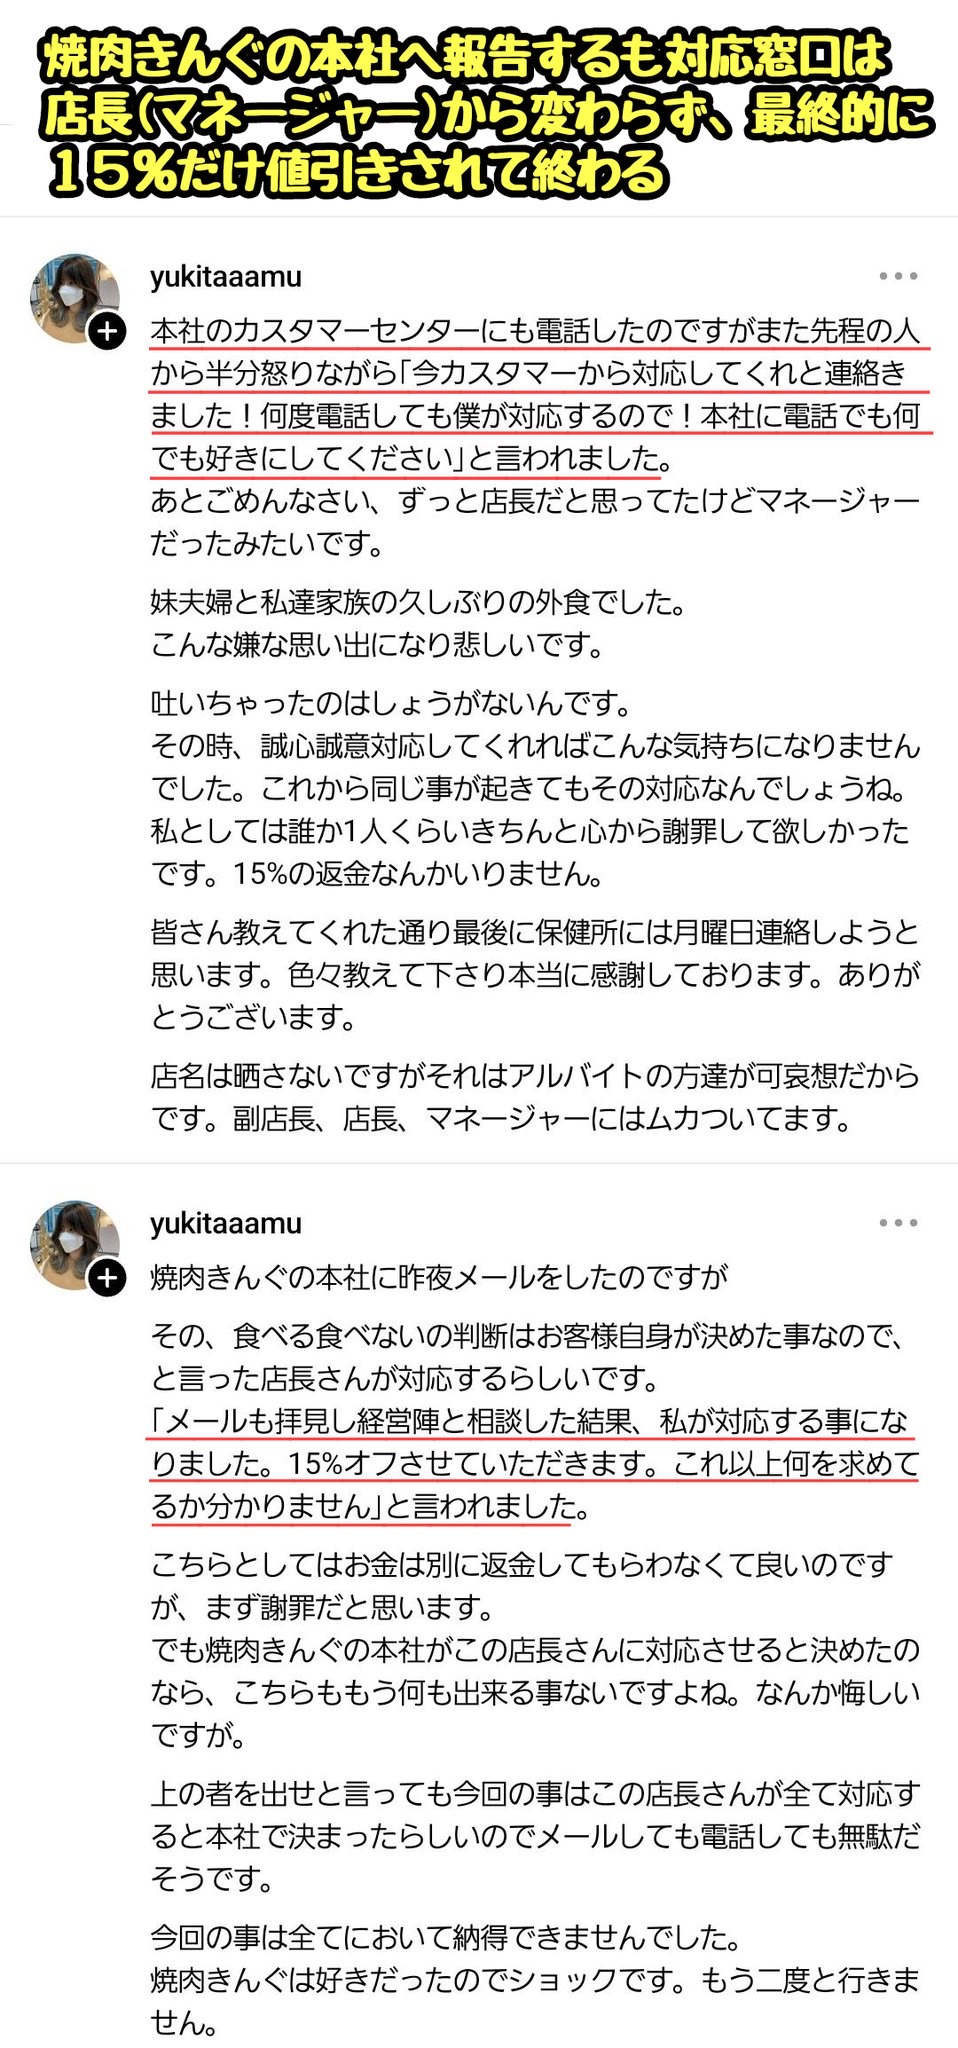The height and width of the screenshot is (2048, 958).
Task: Select the red-underlined quote starting 本社のカスタマーセンター
Action: click(x=537, y=395)
